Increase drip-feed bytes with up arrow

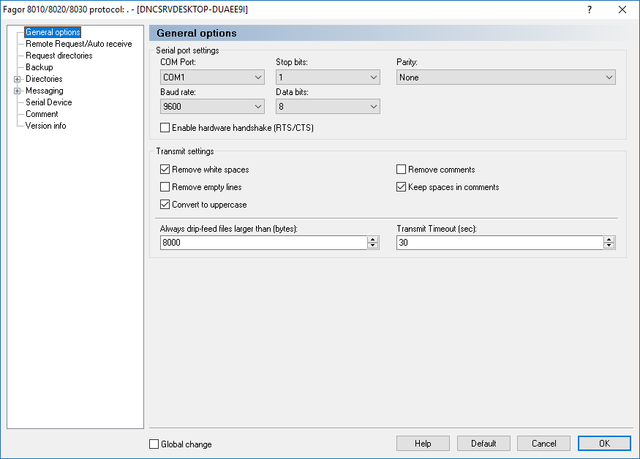click(373, 239)
